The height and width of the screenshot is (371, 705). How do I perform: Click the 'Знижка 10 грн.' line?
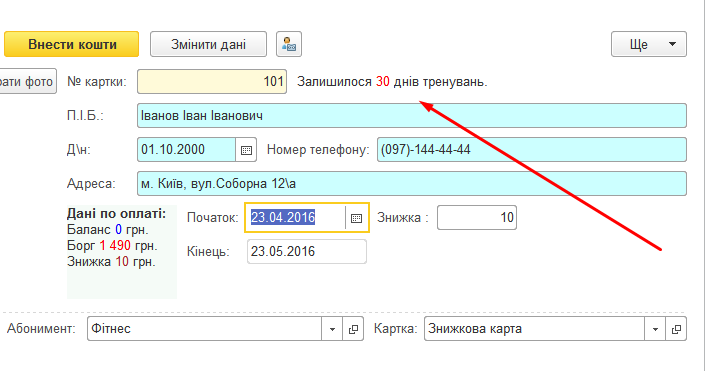pos(111,261)
